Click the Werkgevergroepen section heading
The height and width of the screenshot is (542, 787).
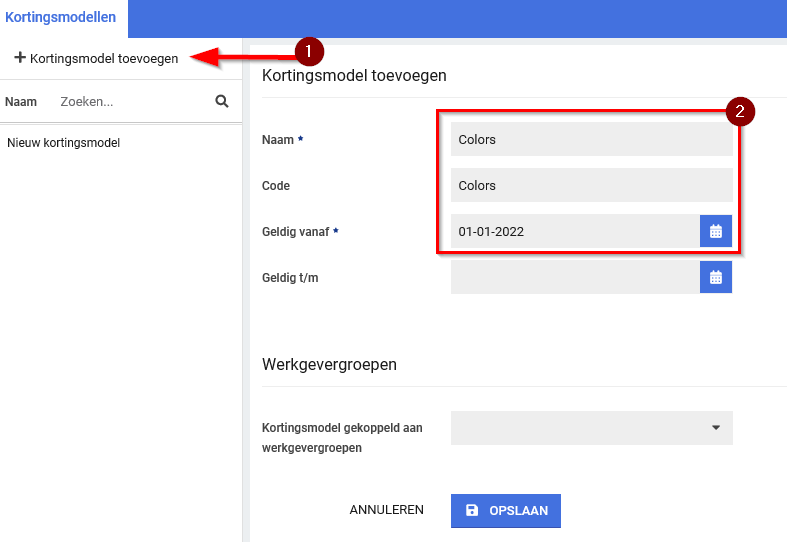(329, 364)
